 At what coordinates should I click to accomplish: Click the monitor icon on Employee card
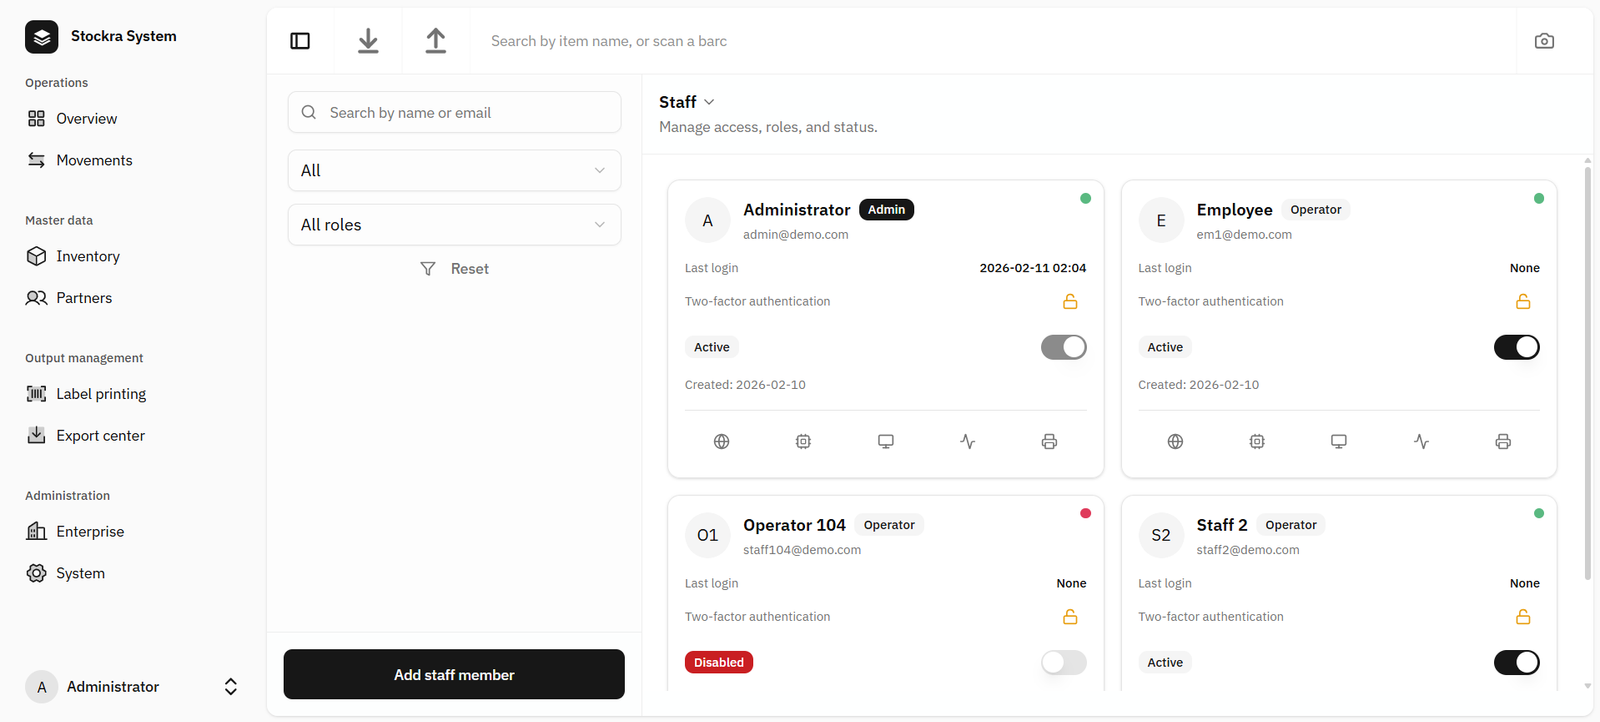click(x=1338, y=441)
